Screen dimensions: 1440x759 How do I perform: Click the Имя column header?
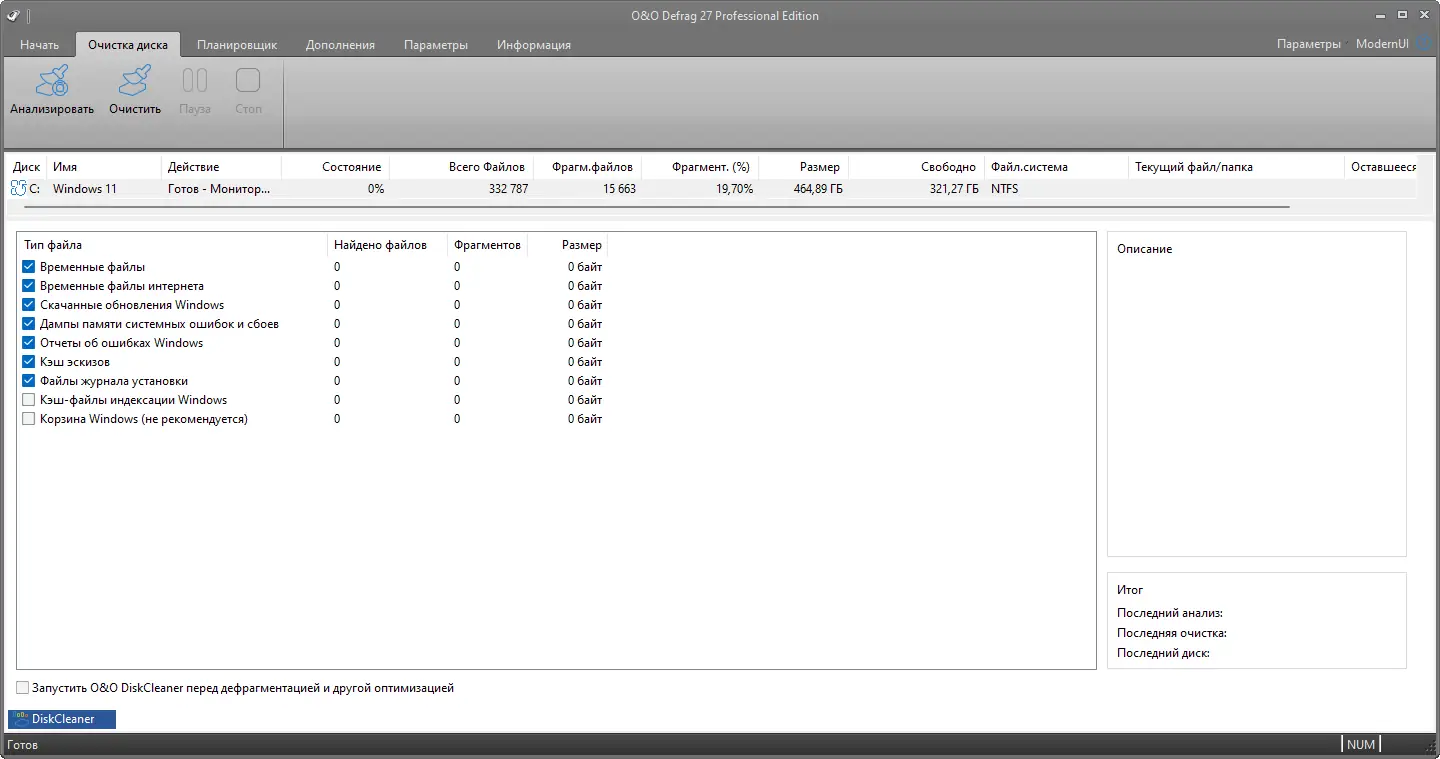point(103,167)
